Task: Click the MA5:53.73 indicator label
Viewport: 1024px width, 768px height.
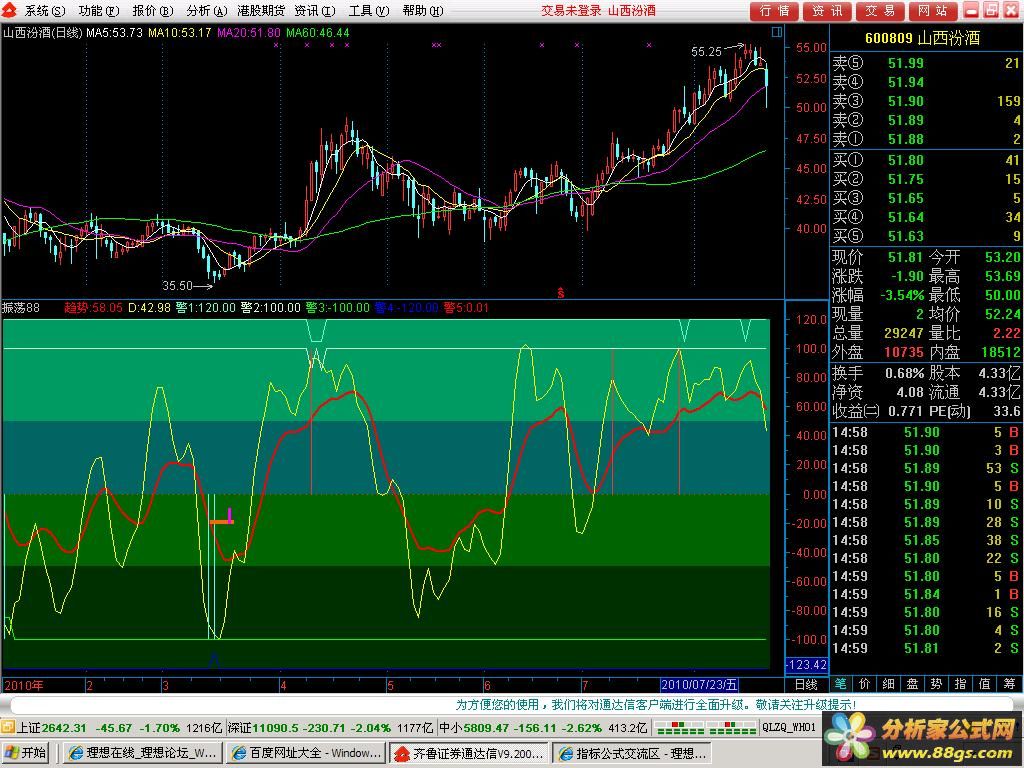Action: point(114,32)
